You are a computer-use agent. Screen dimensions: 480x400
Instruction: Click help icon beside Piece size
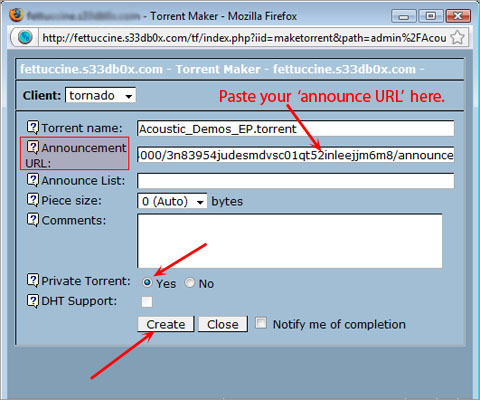pyautogui.click(x=33, y=200)
